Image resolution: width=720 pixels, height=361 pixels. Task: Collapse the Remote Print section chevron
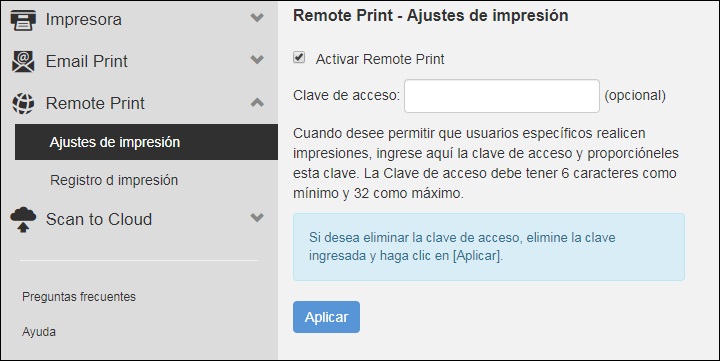(x=257, y=102)
